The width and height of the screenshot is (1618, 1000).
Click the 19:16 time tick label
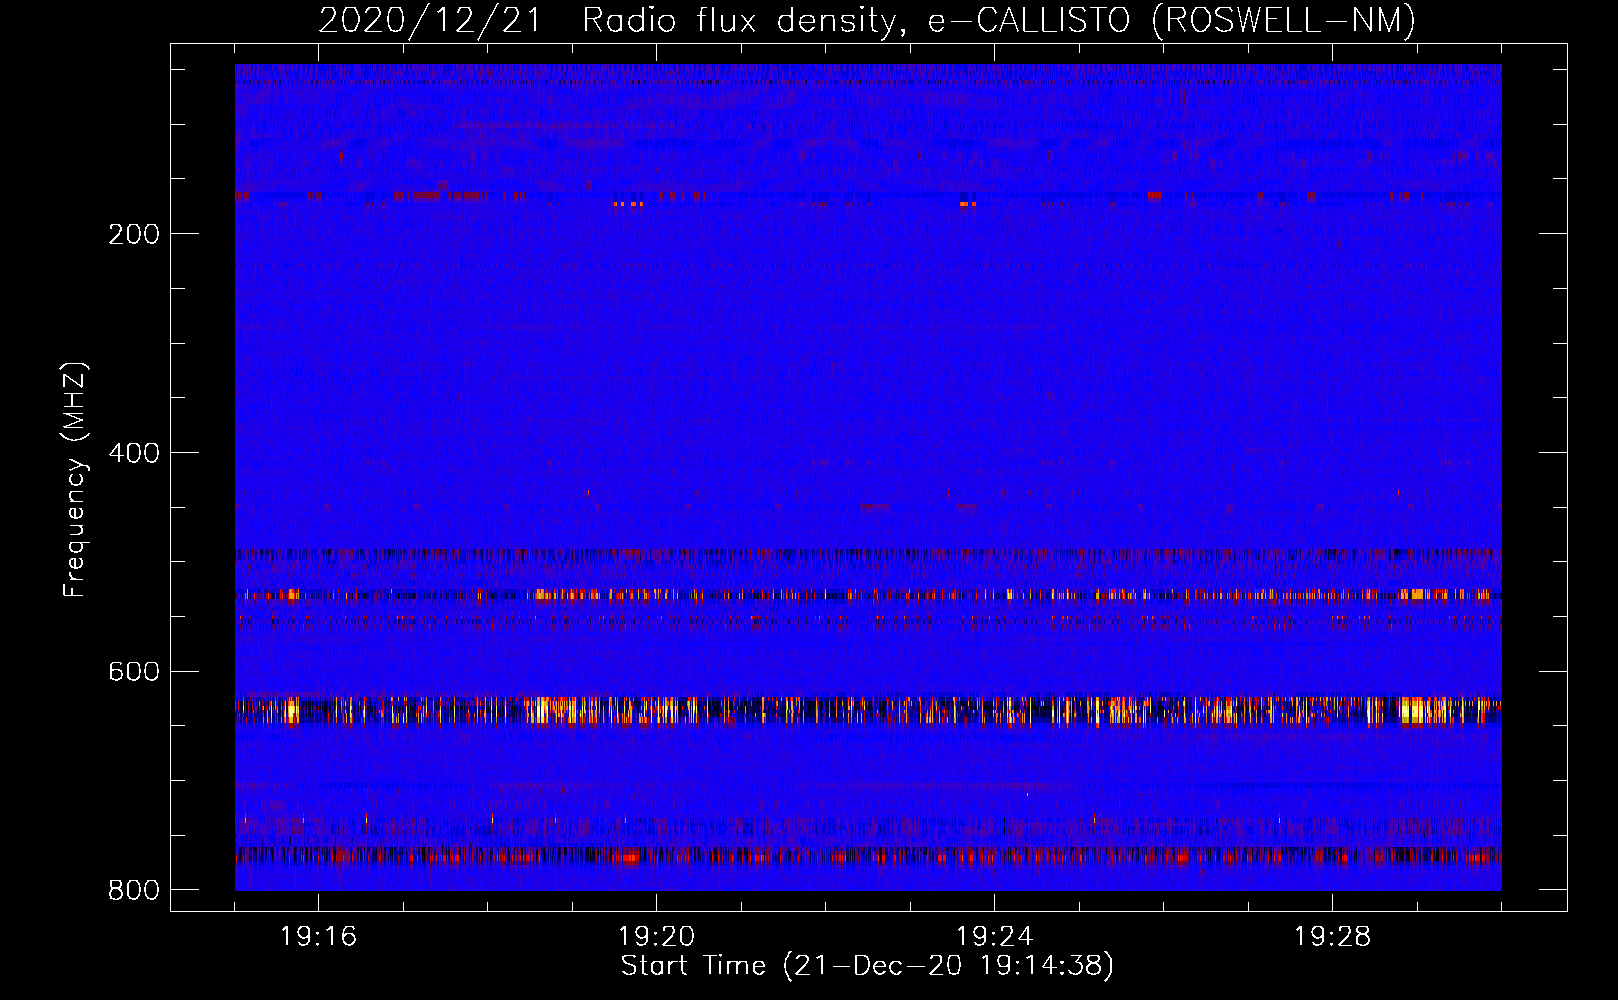click(x=318, y=937)
